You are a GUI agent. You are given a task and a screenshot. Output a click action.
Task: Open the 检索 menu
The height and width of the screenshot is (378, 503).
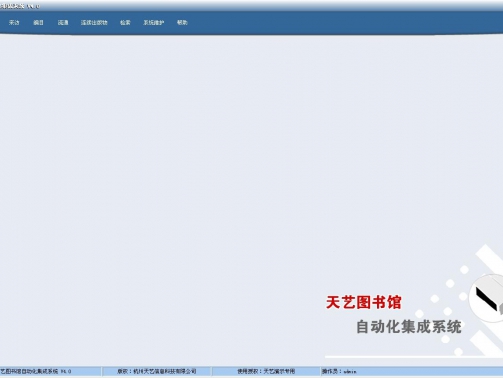(125, 23)
